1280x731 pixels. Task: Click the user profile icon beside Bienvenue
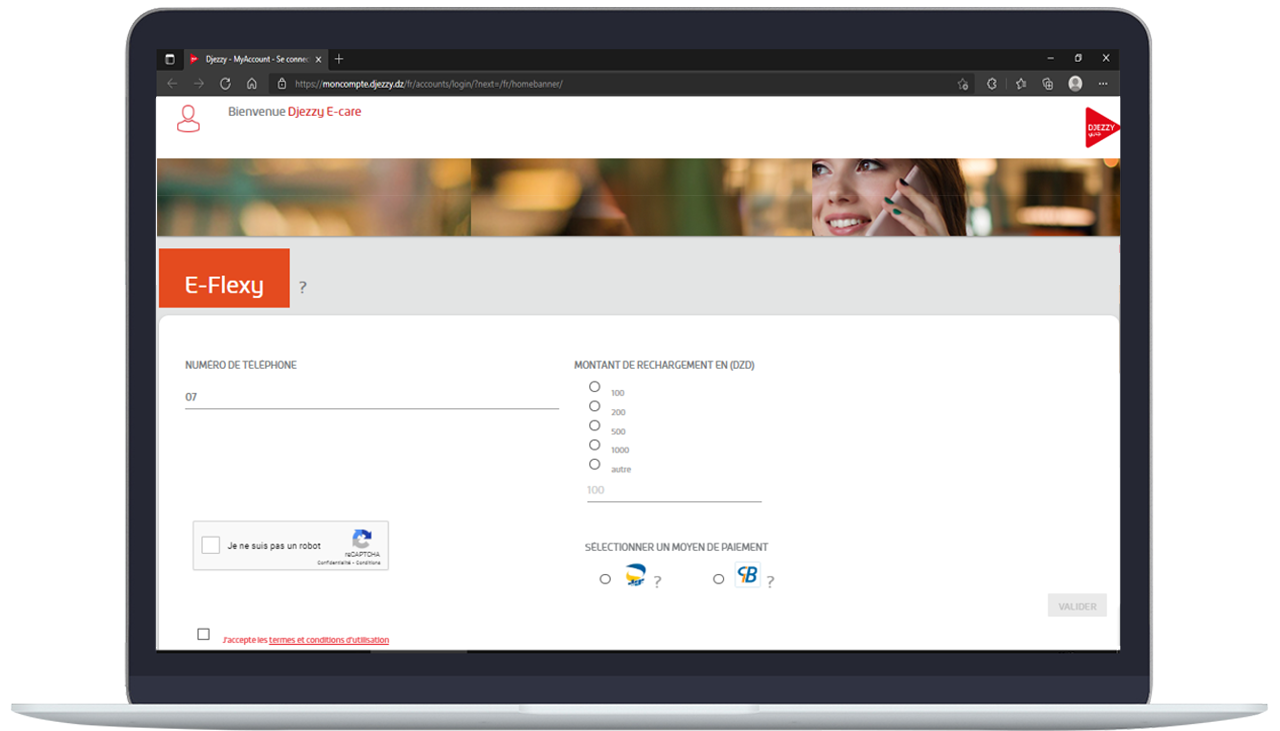click(x=188, y=118)
